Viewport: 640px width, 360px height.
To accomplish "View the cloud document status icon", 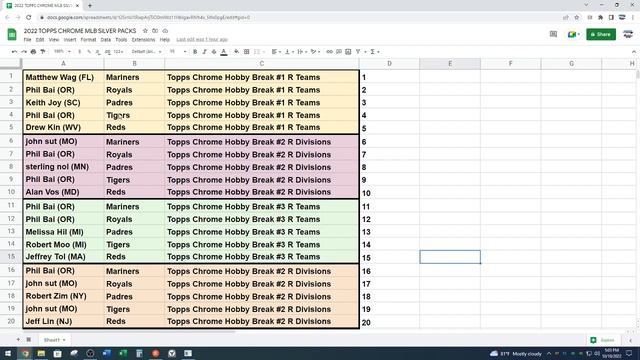I will click(165, 31).
